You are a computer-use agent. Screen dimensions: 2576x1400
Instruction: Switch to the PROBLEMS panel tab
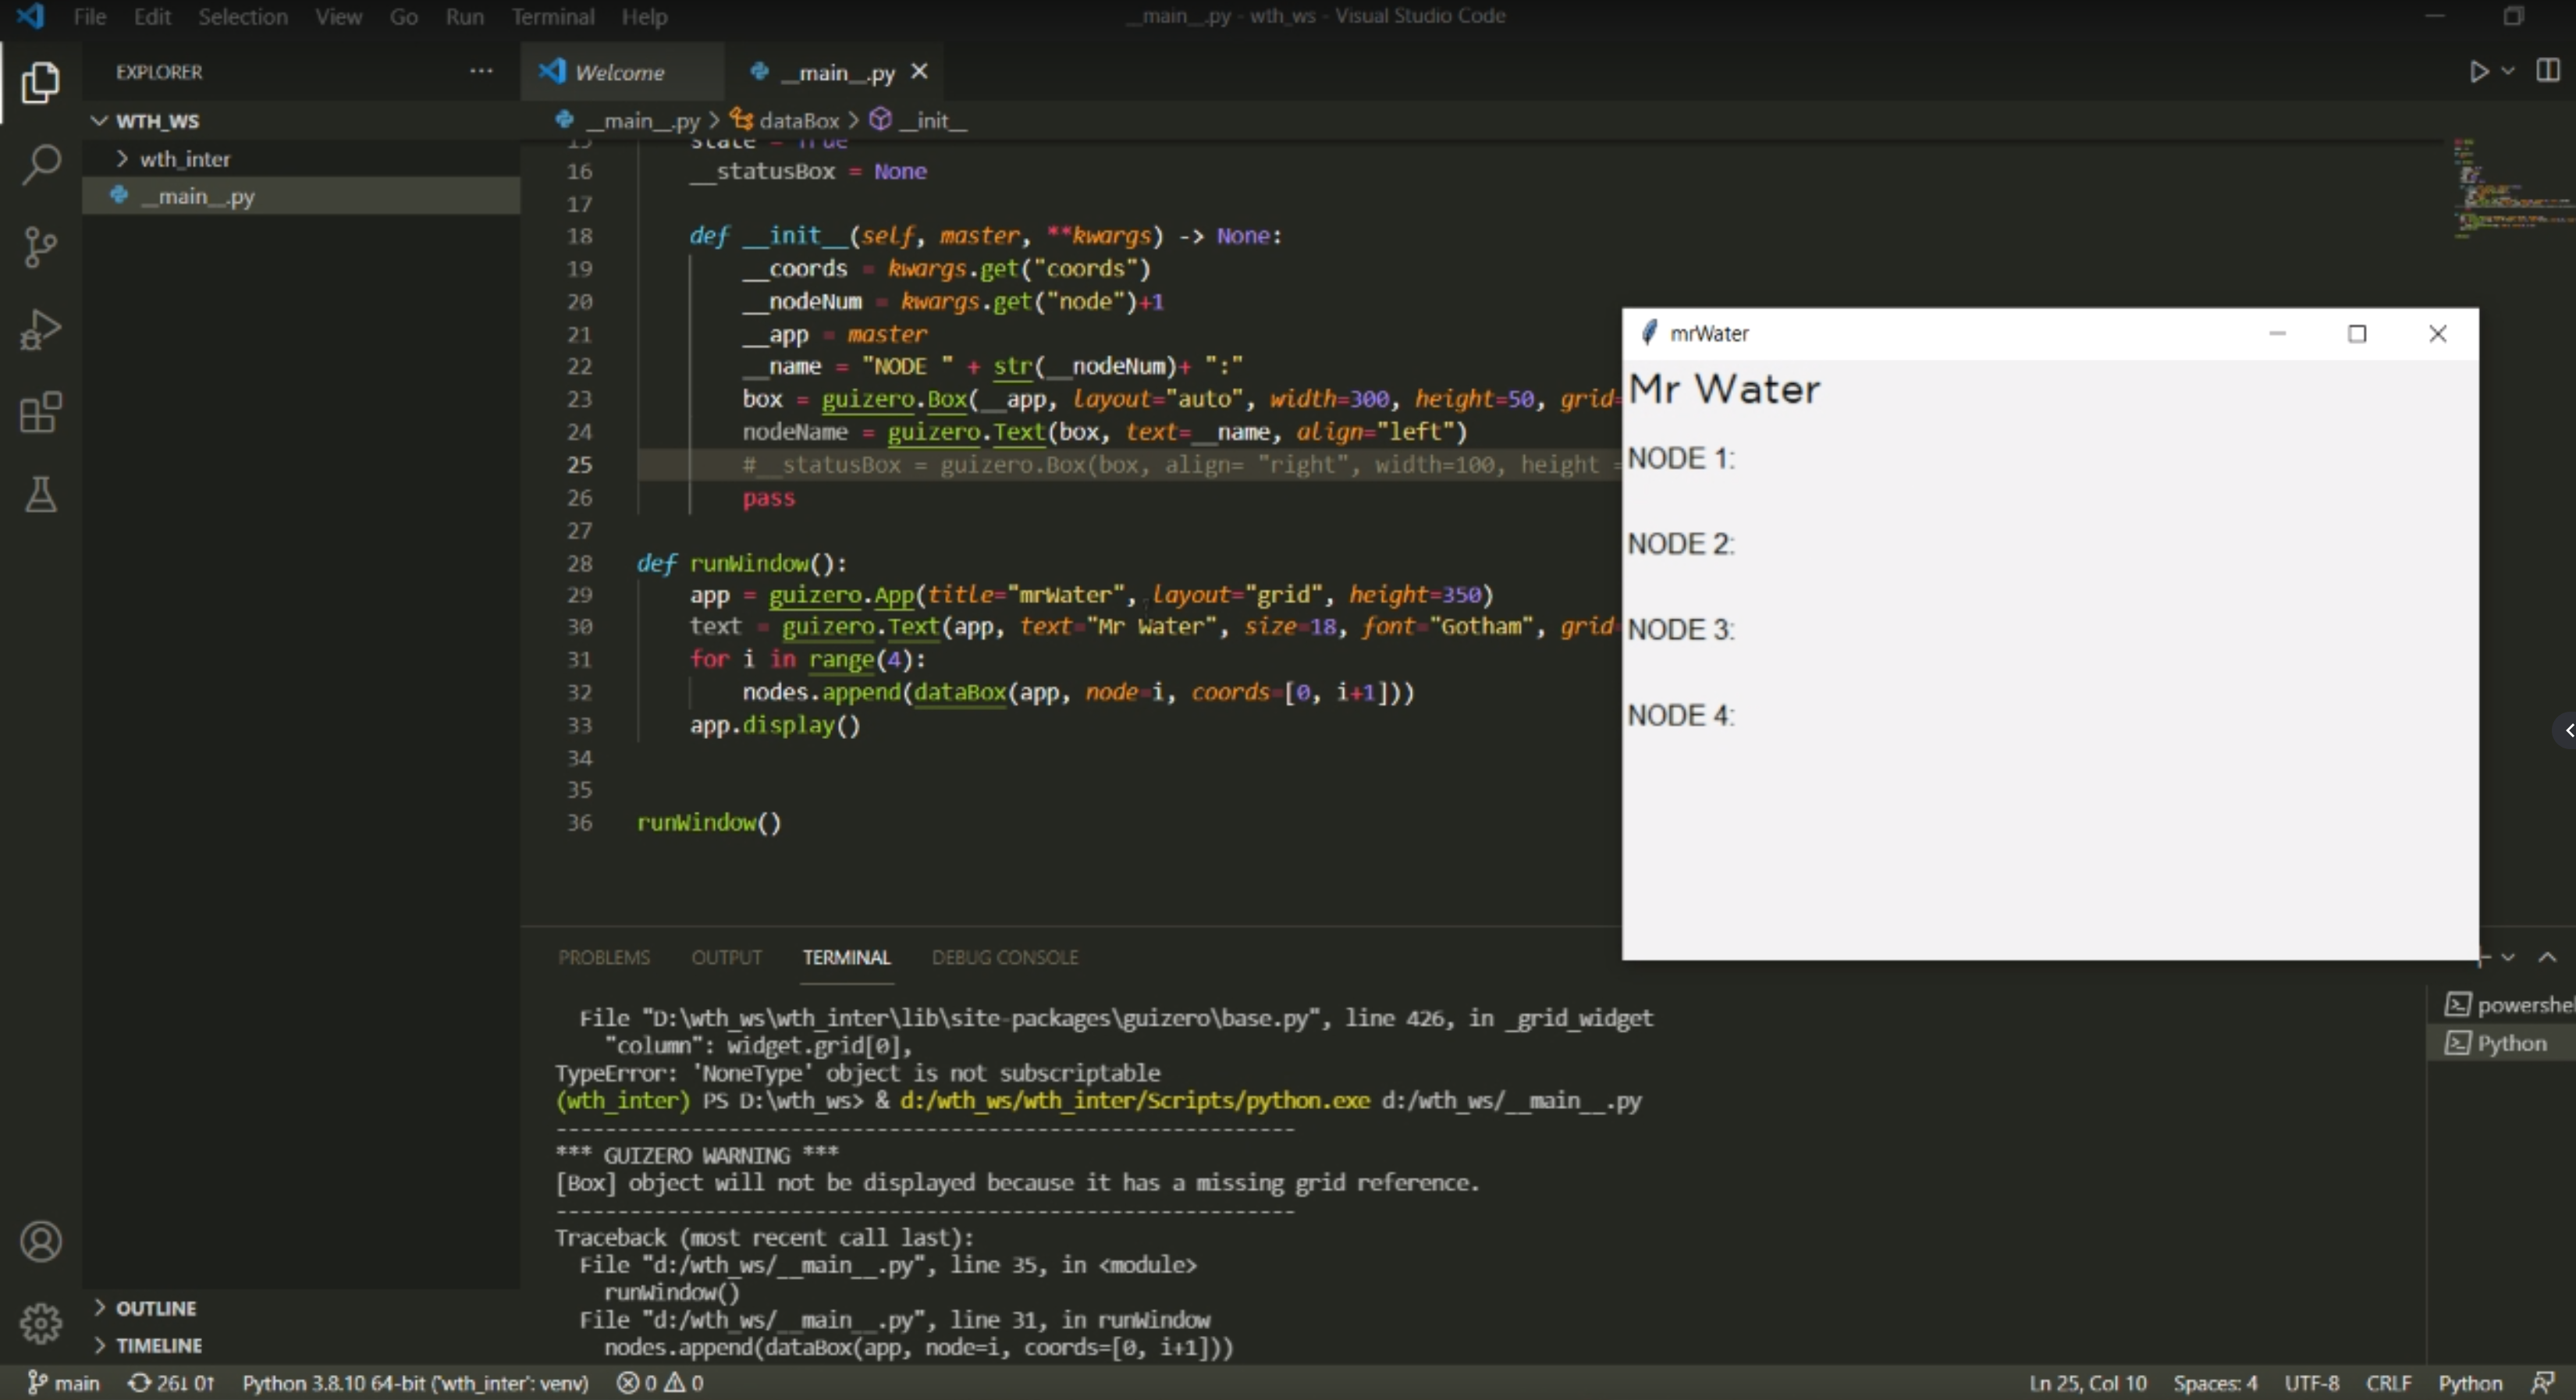[603, 957]
